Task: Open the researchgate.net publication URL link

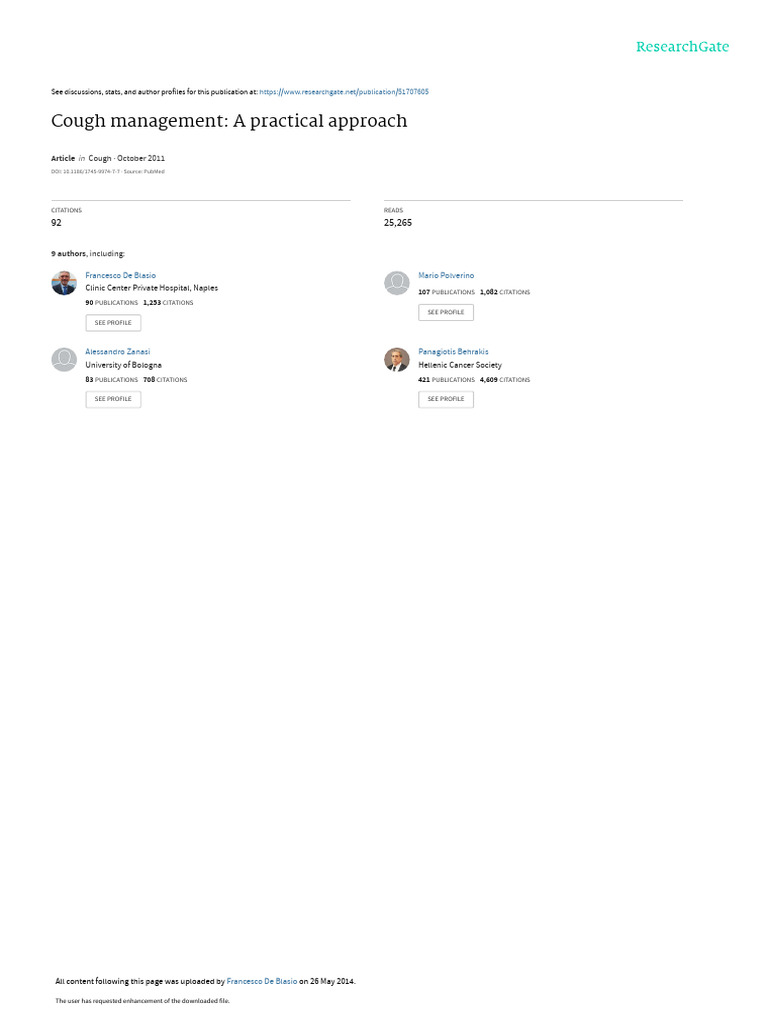Action: coord(344,92)
